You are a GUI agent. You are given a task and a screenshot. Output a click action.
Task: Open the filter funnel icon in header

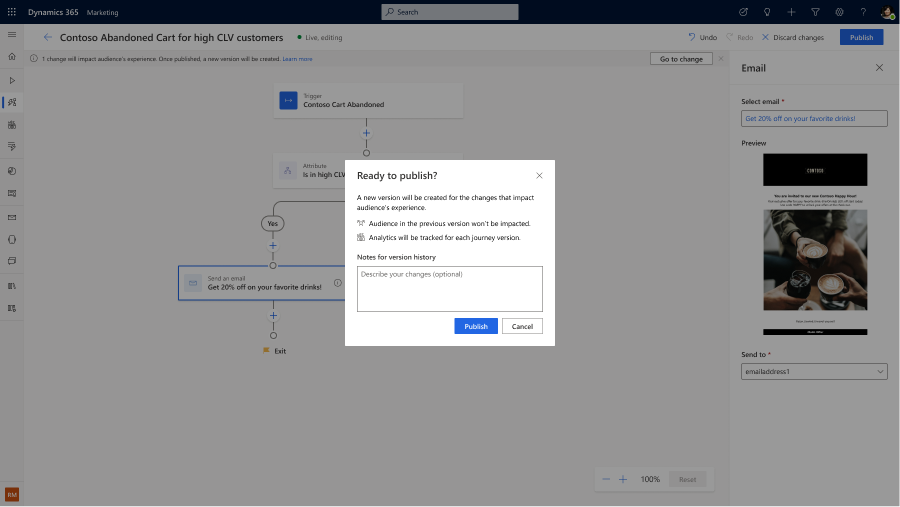coord(815,12)
